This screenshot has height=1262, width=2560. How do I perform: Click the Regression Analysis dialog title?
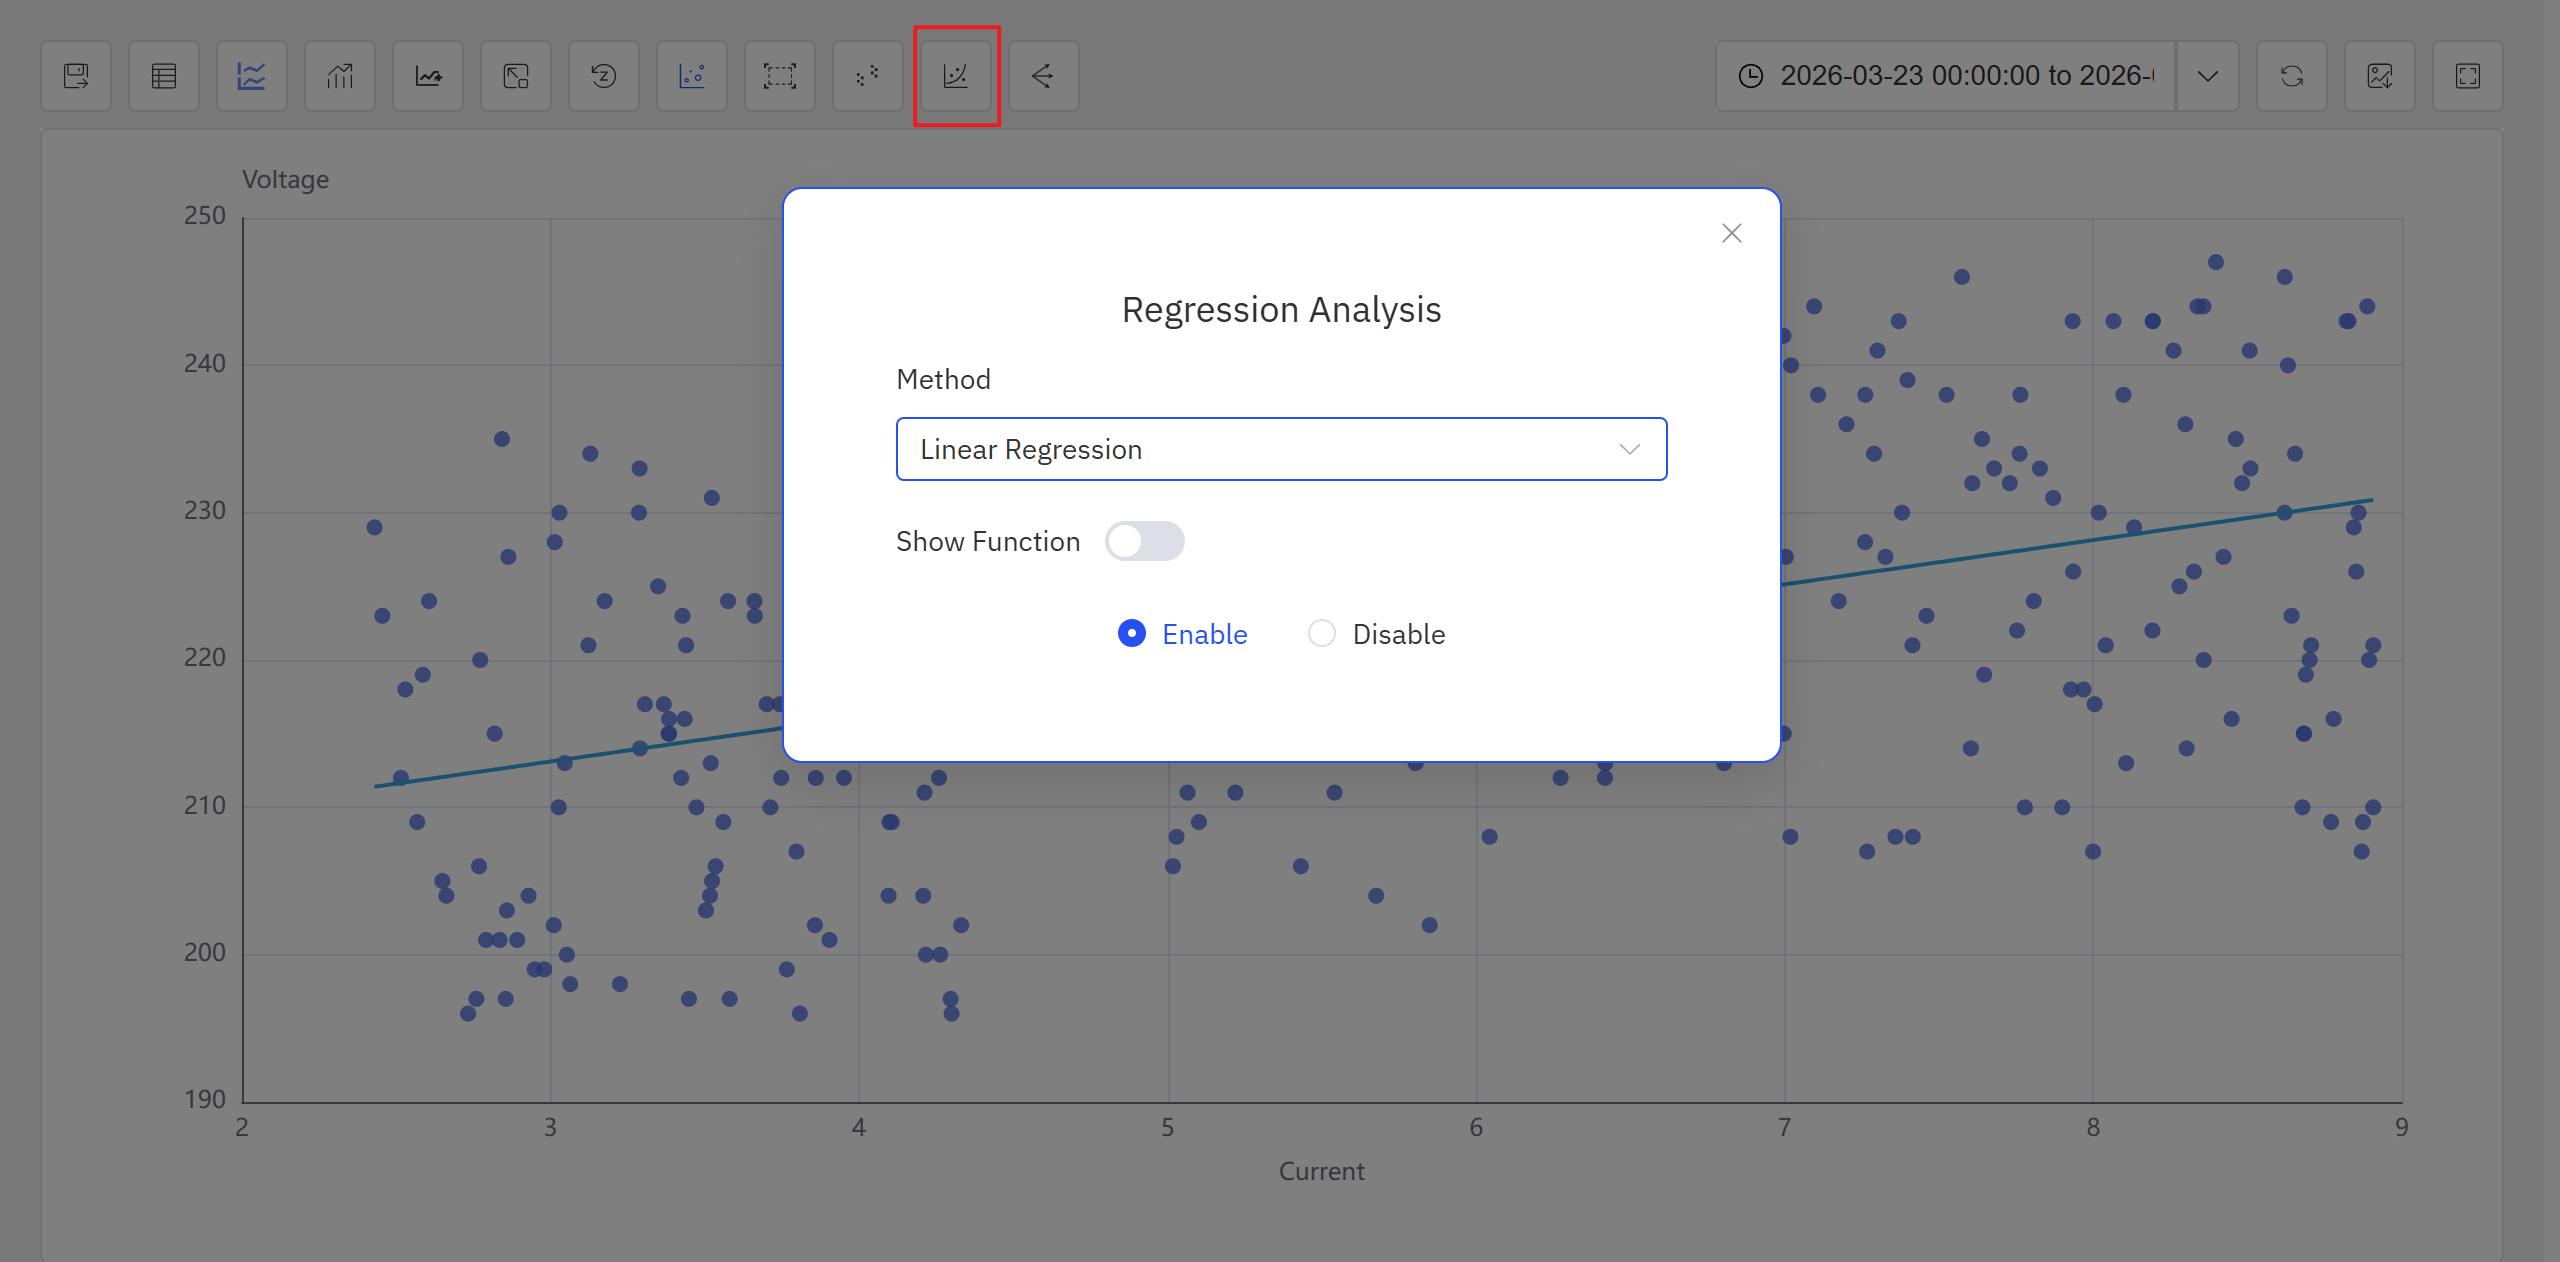(1281, 309)
